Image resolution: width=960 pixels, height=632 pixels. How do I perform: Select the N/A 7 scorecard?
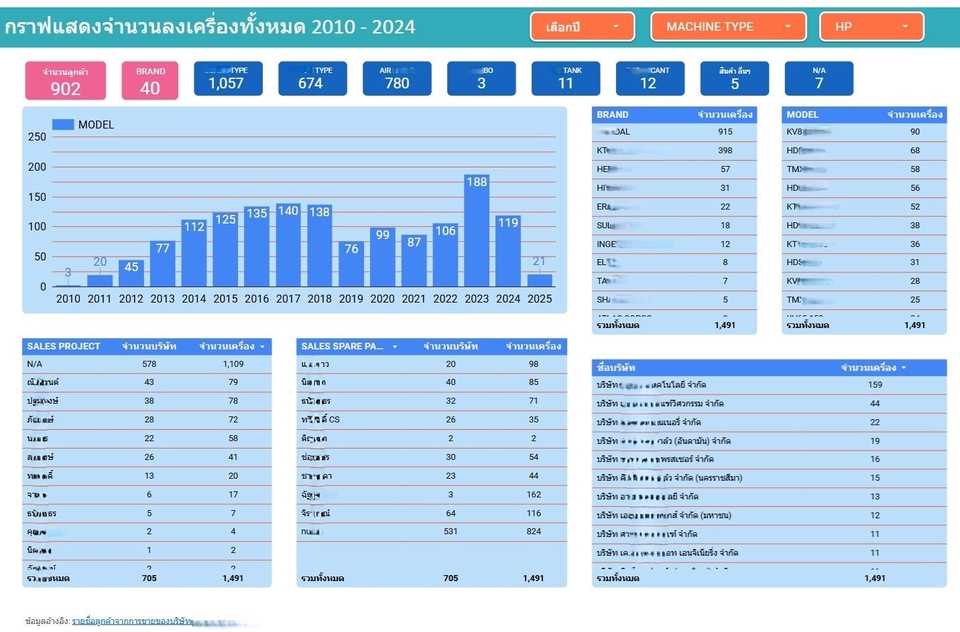point(818,79)
